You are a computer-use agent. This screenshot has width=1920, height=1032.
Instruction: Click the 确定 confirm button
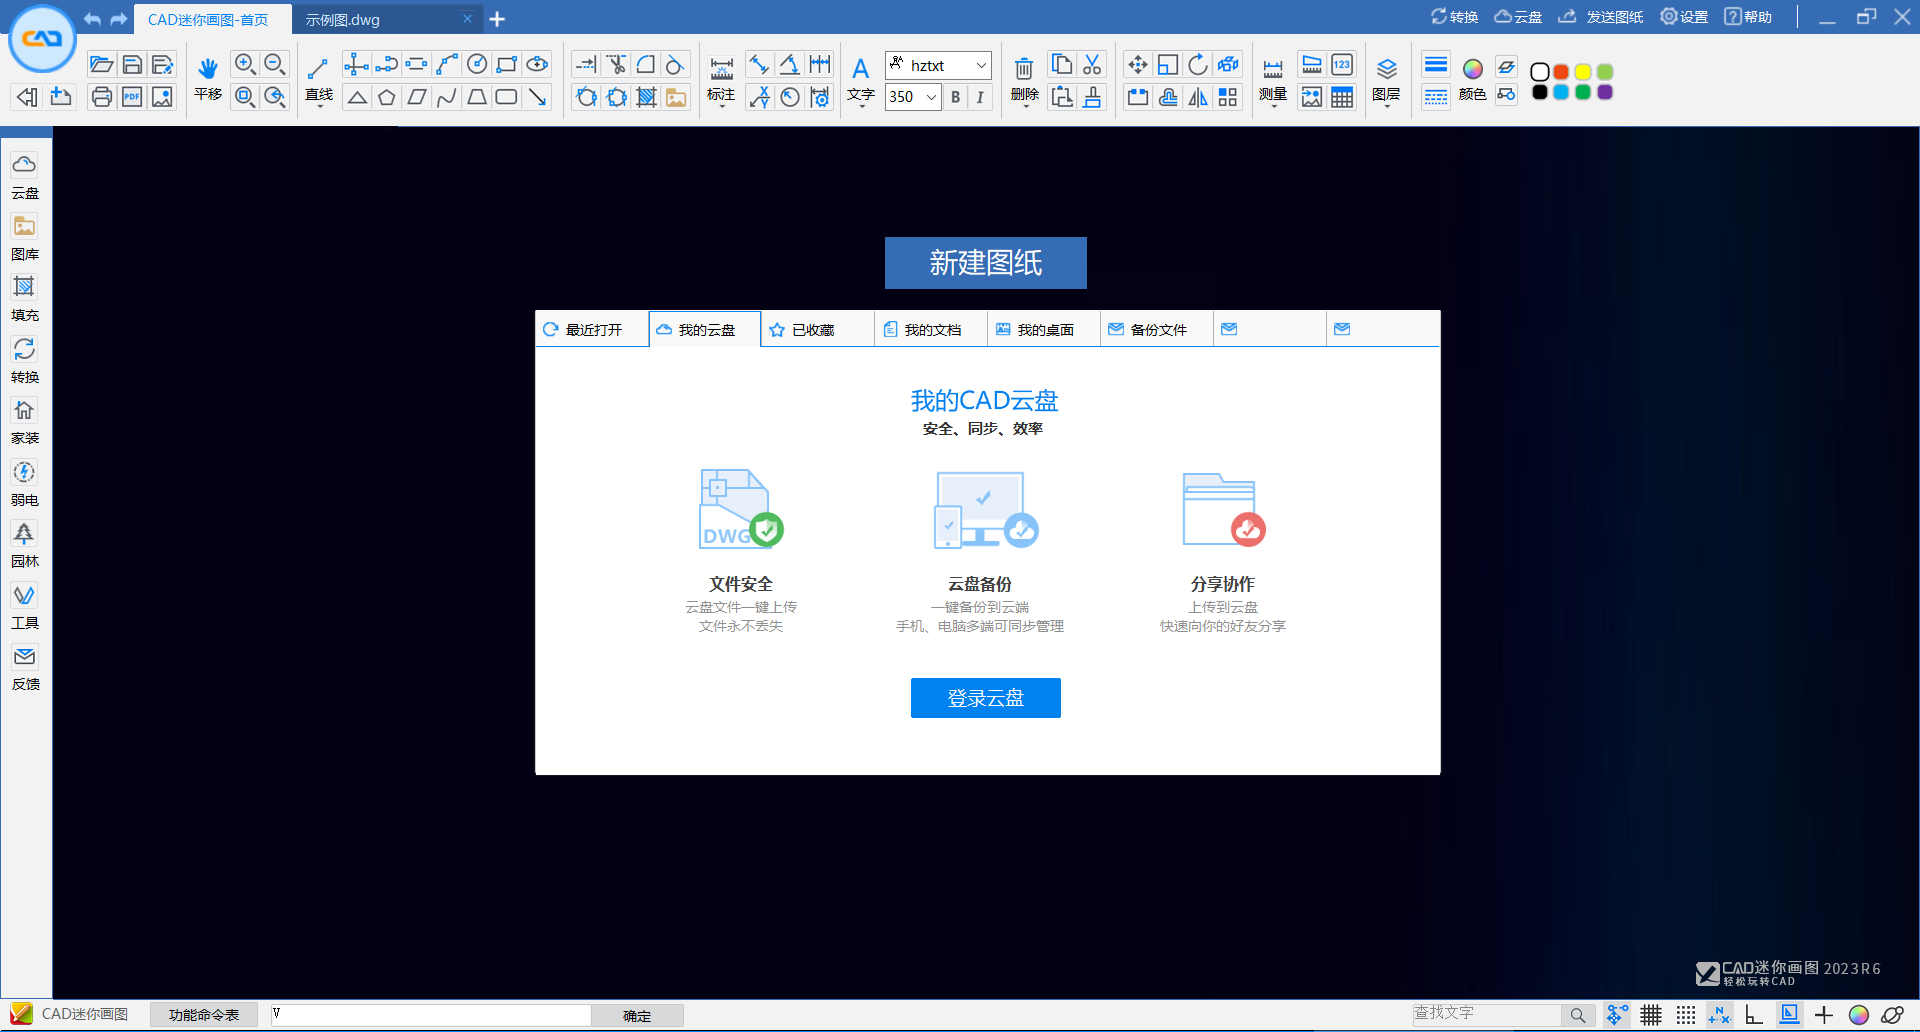pos(637,1015)
